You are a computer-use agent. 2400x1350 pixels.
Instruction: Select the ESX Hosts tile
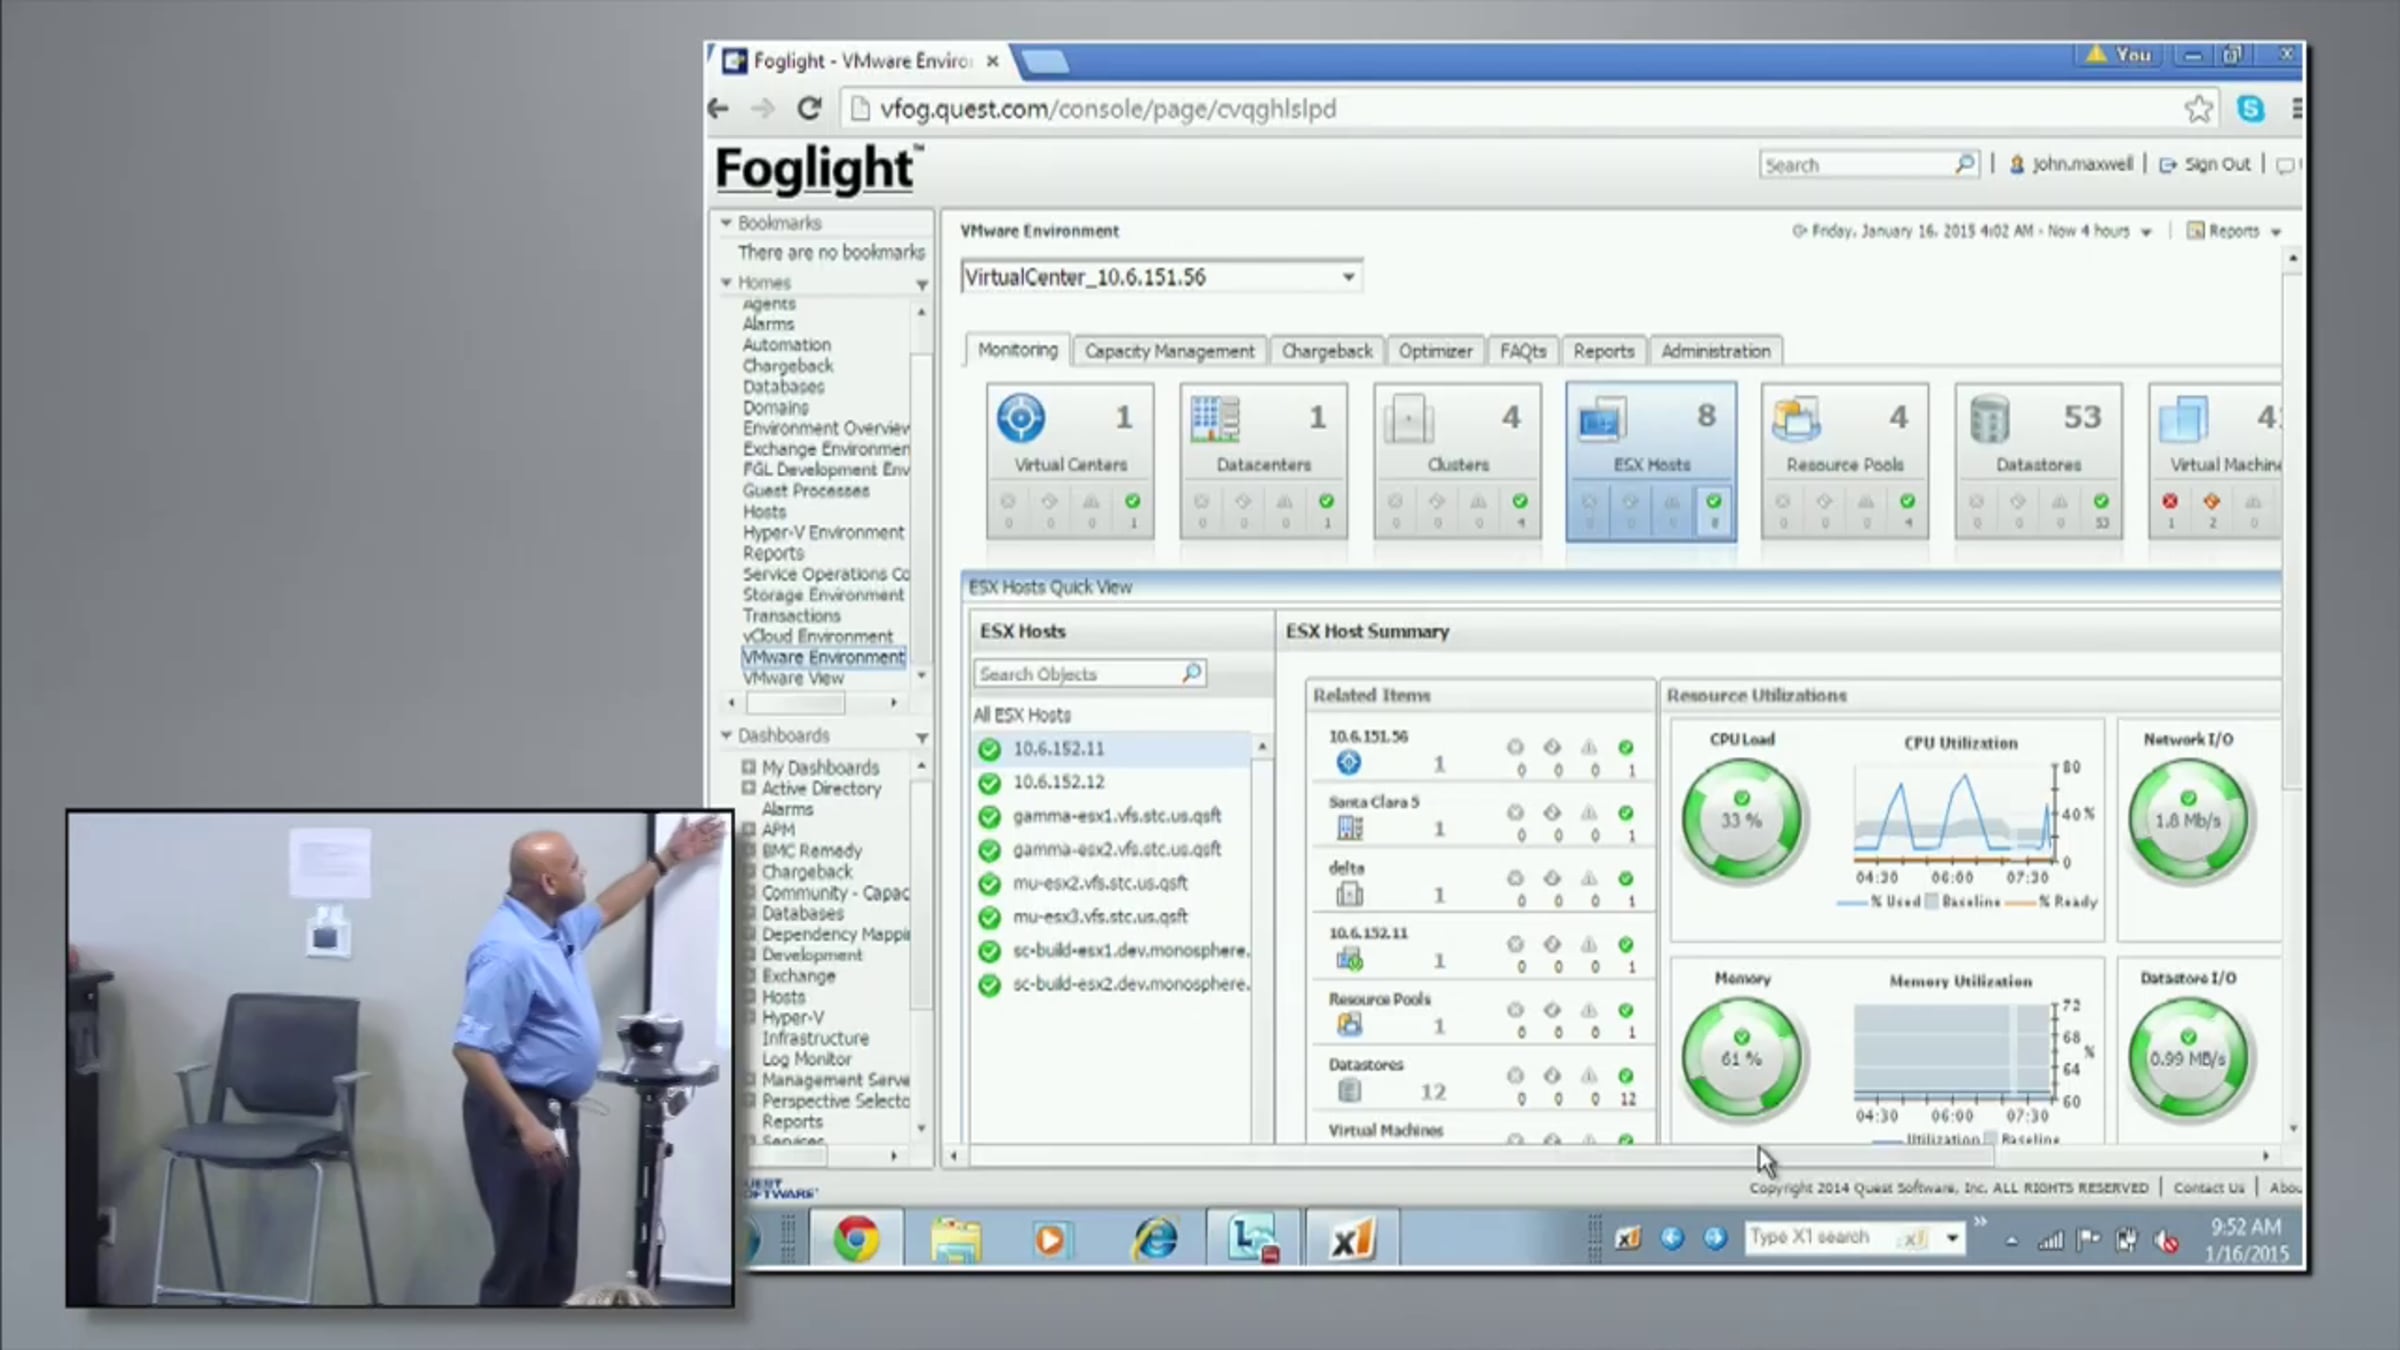1651,461
